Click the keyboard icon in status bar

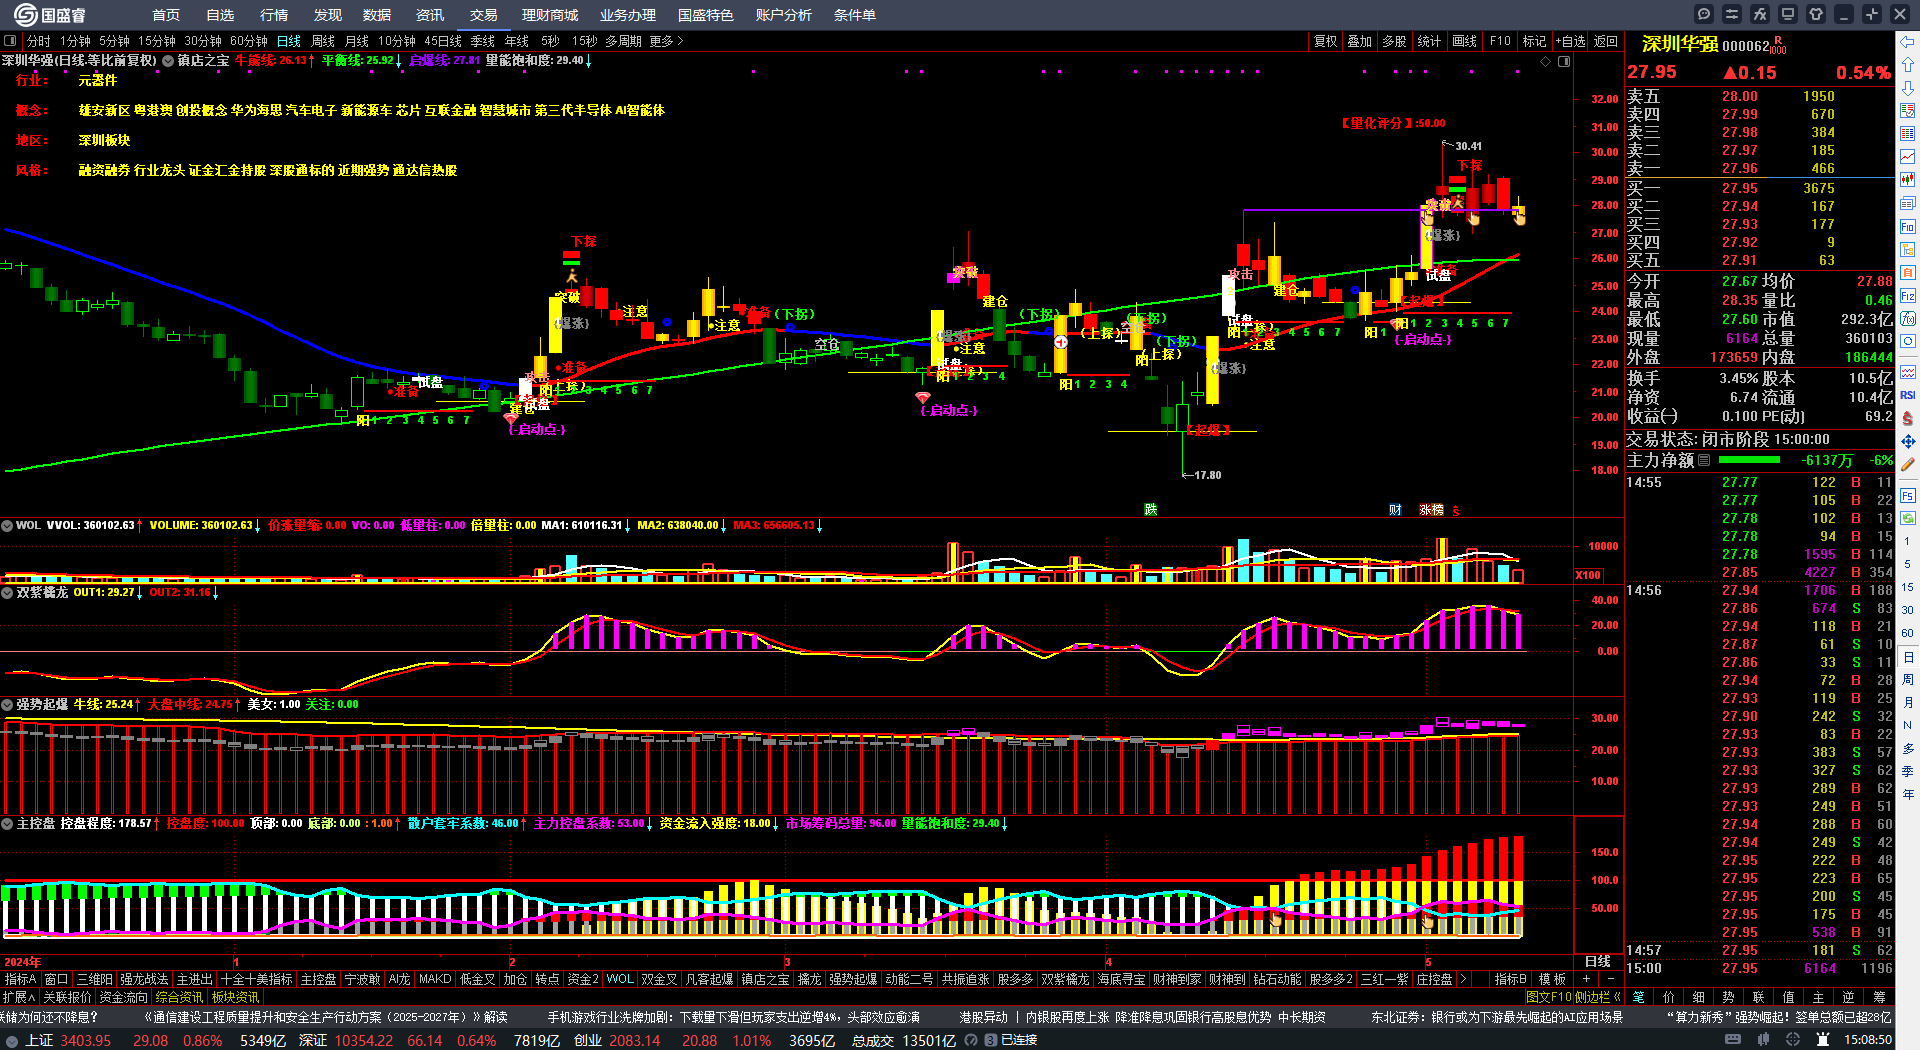(1733, 1040)
